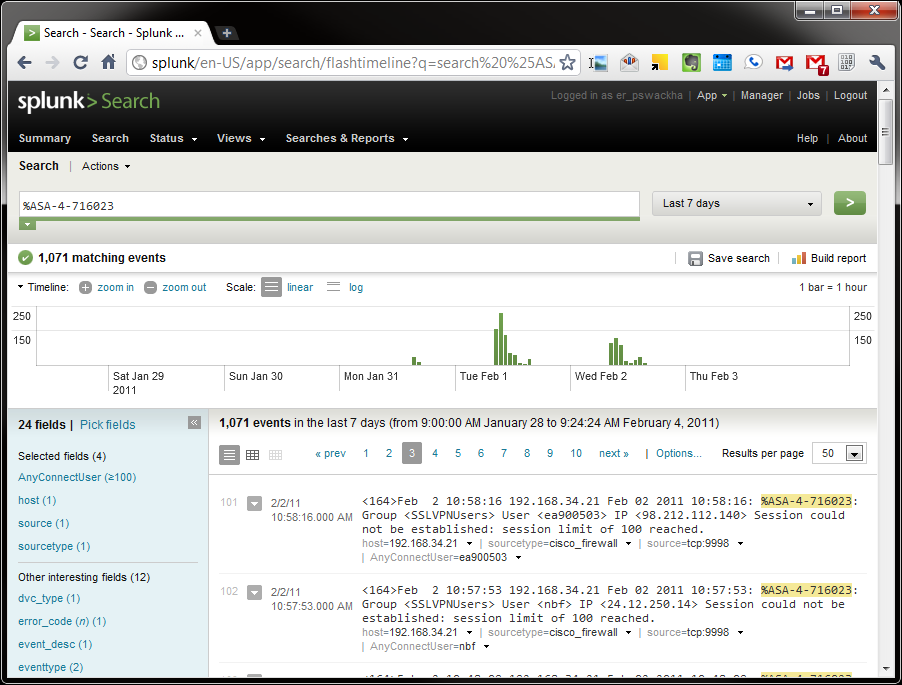Go to results page 10
This screenshot has width=902, height=685.
click(x=576, y=453)
